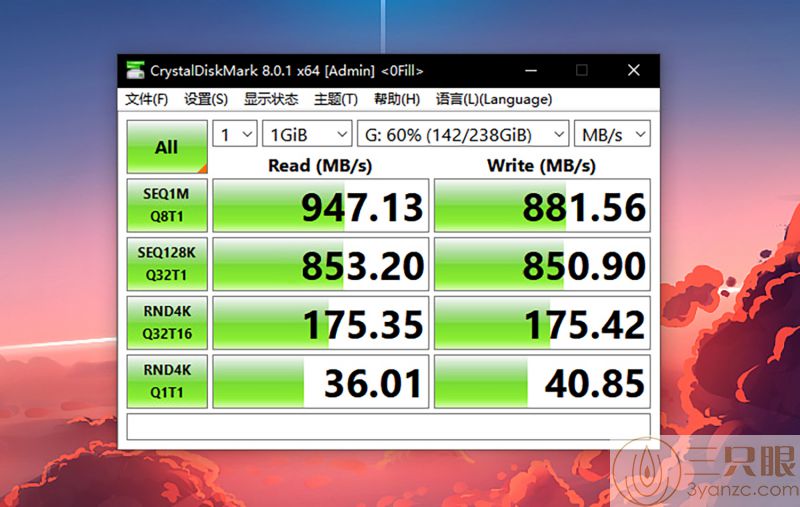Run all benchmarks with the All button
The image size is (800, 507).
pos(167,147)
